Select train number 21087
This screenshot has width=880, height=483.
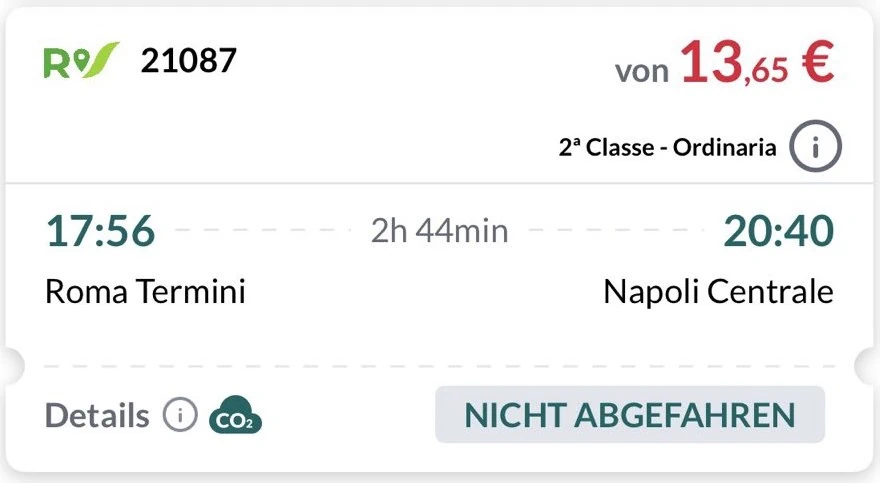pos(189,61)
